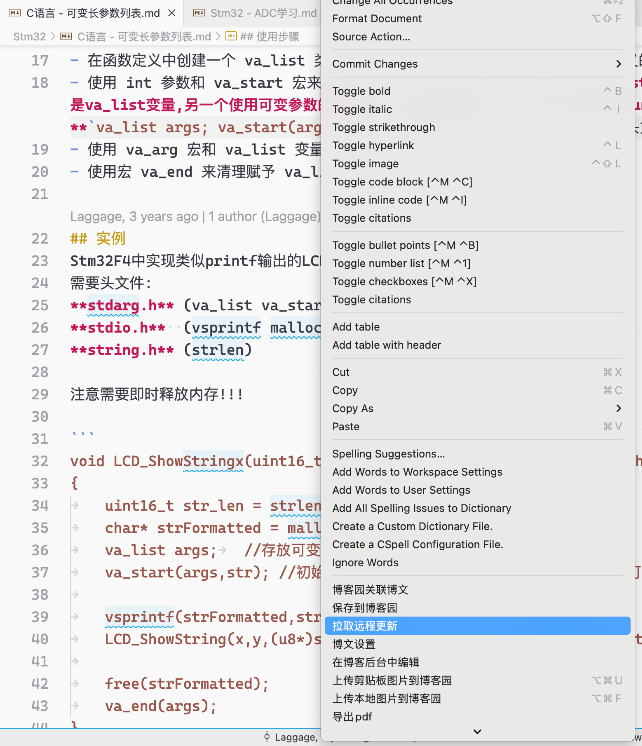Toggle bullet points entry

[477, 245]
